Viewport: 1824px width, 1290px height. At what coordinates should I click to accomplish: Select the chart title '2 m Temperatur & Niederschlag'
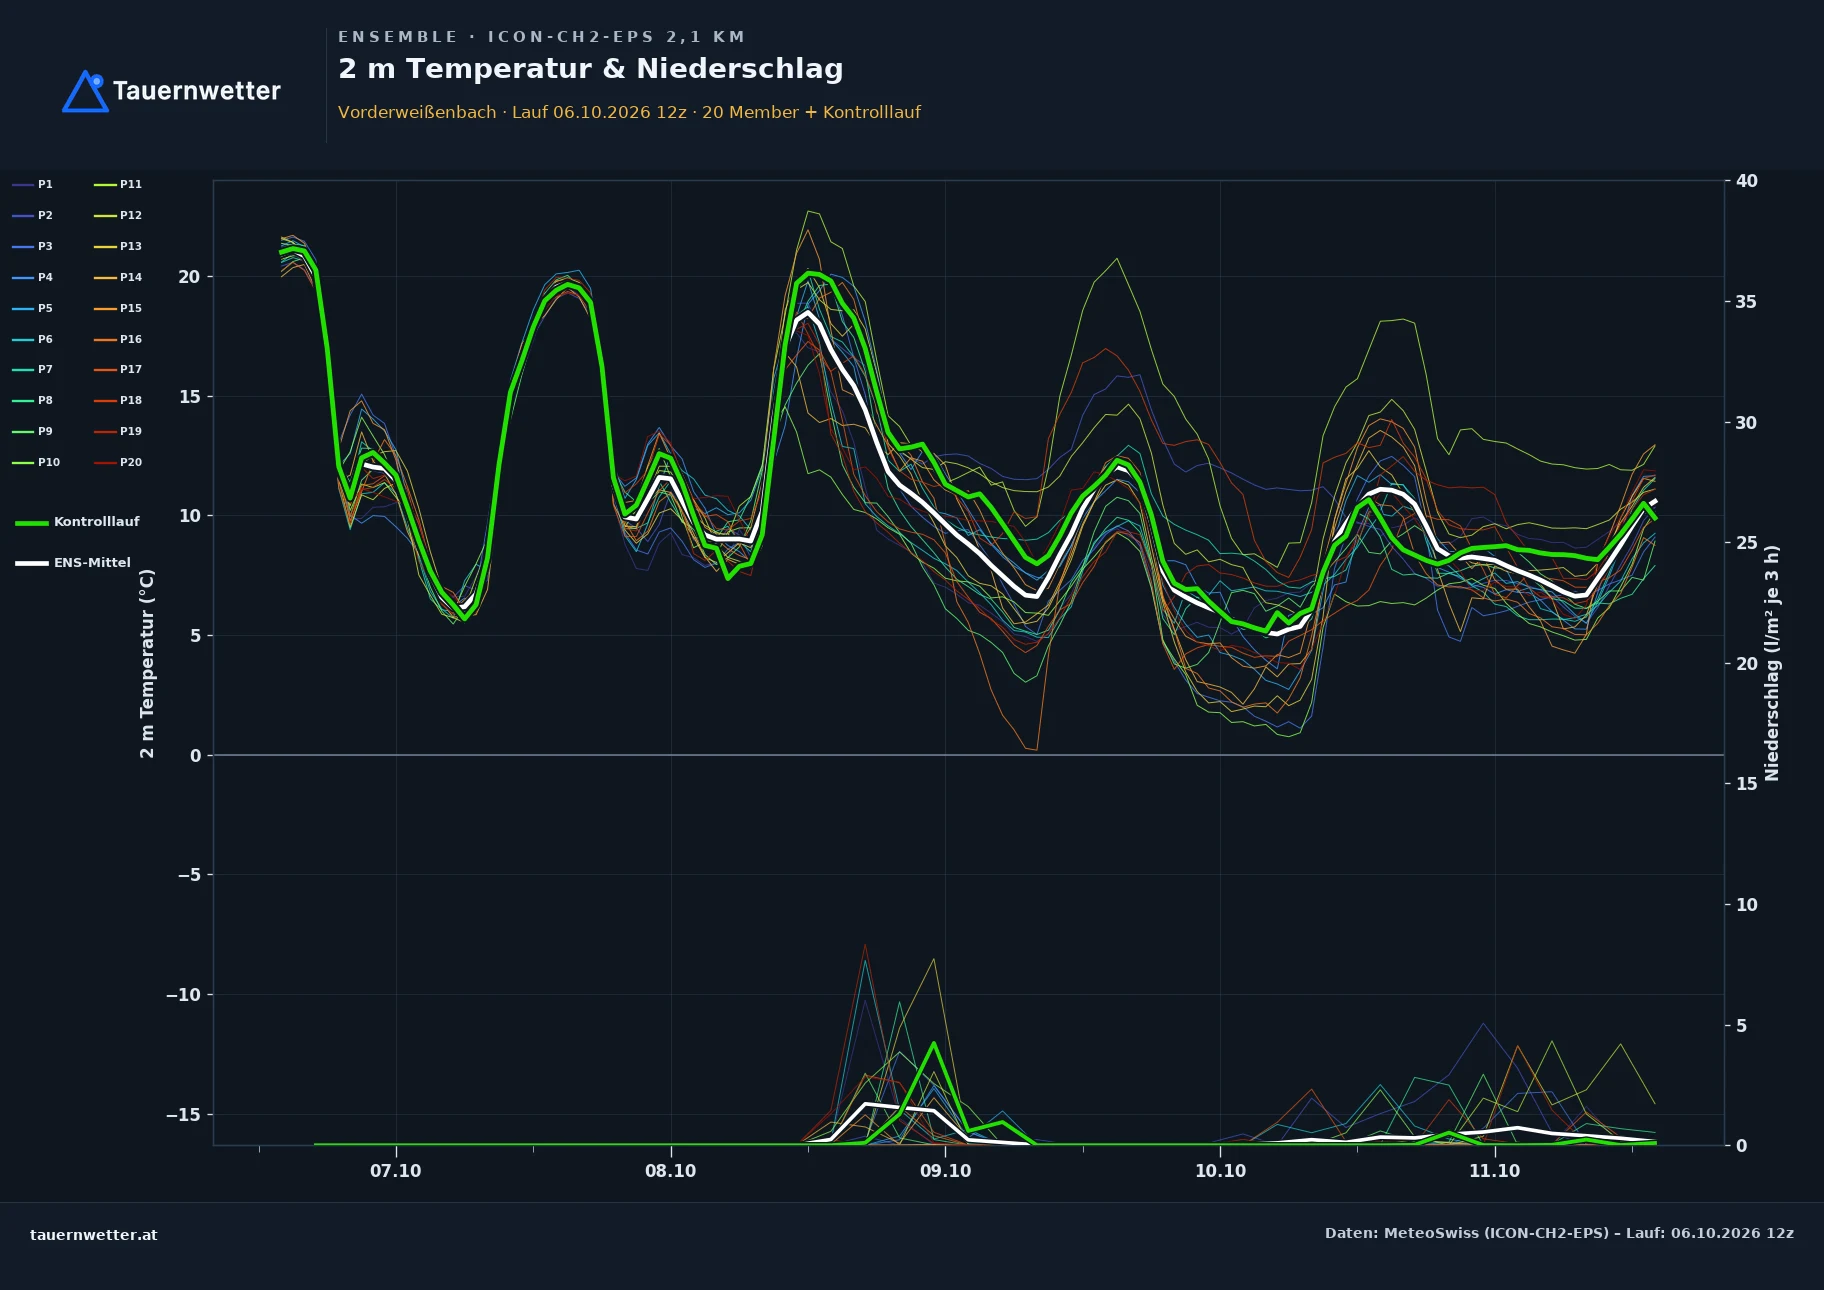(590, 69)
